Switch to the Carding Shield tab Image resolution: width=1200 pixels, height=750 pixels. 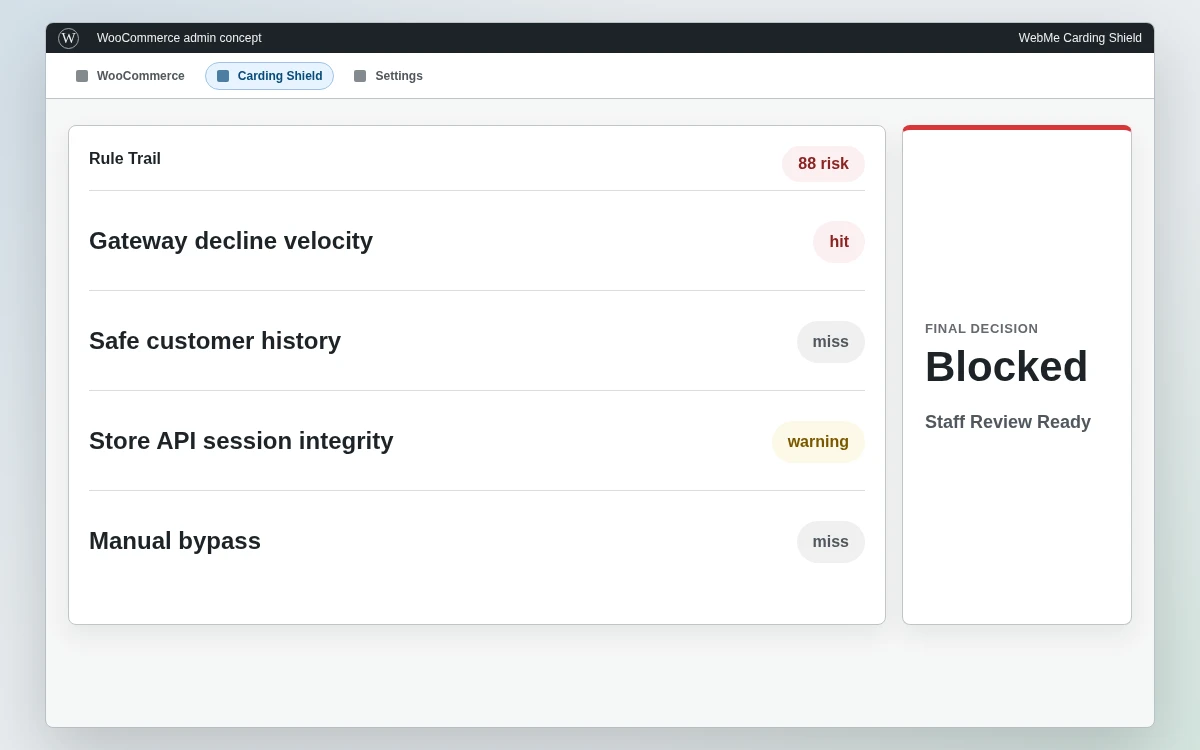coord(269,76)
